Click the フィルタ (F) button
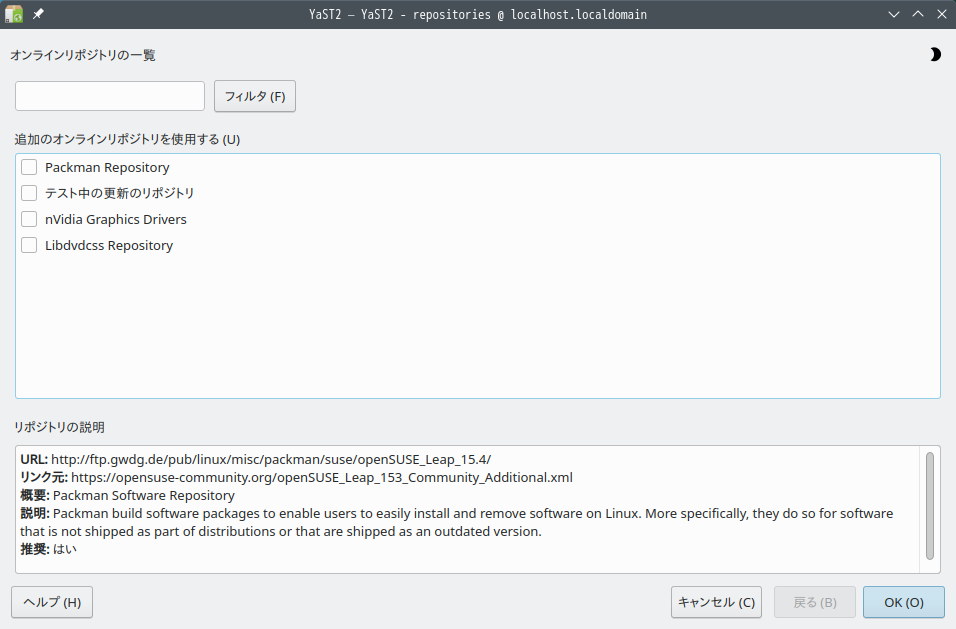The height and width of the screenshot is (629, 956). [x=255, y=96]
